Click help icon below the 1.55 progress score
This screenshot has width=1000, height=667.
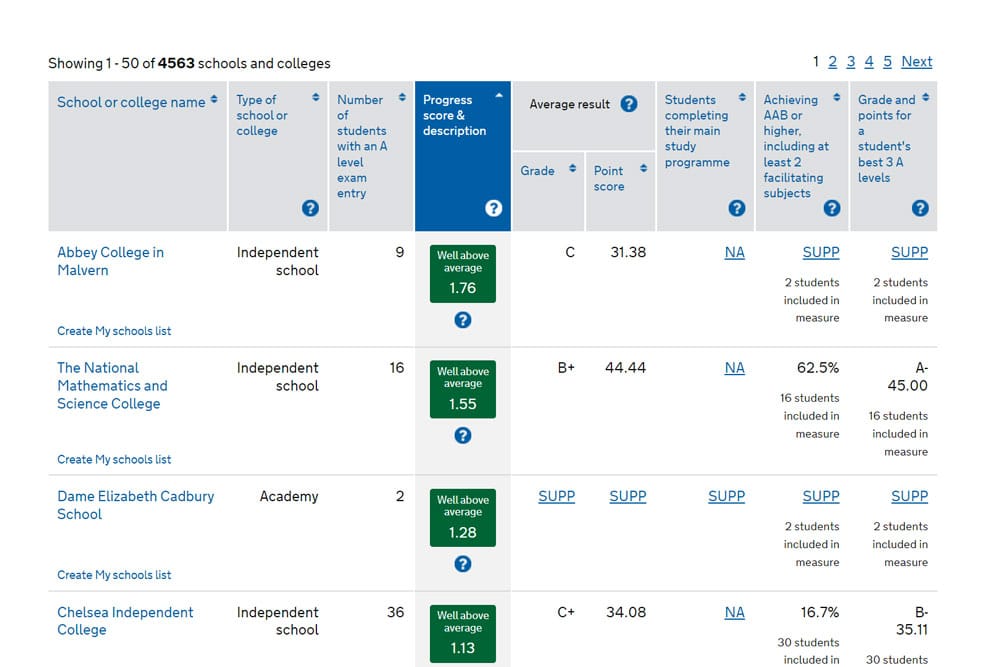click(462, 435)
